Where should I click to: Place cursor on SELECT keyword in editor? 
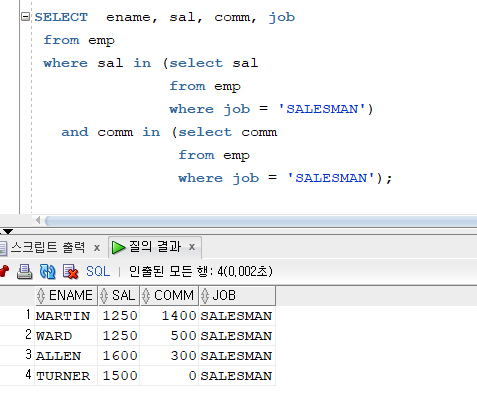pos(61,17)
